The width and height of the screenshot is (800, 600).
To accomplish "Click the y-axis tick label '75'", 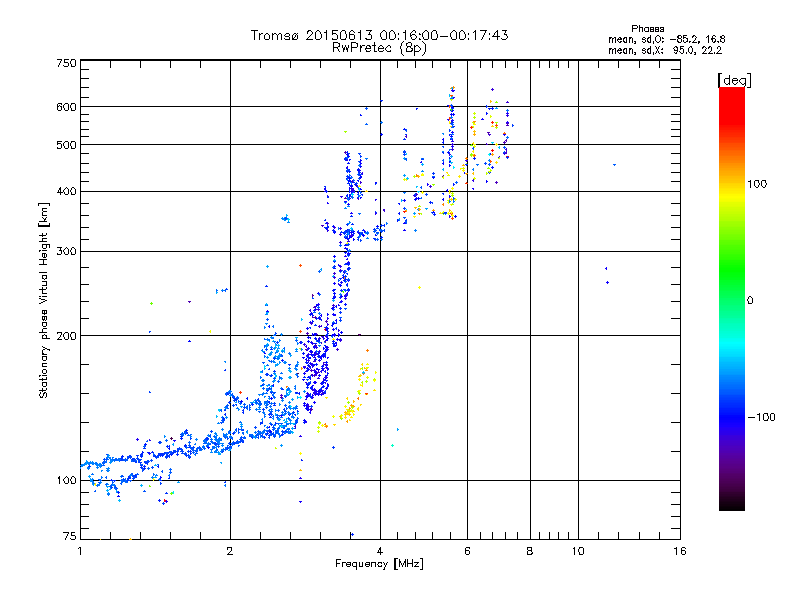I will tap(70, 536).
